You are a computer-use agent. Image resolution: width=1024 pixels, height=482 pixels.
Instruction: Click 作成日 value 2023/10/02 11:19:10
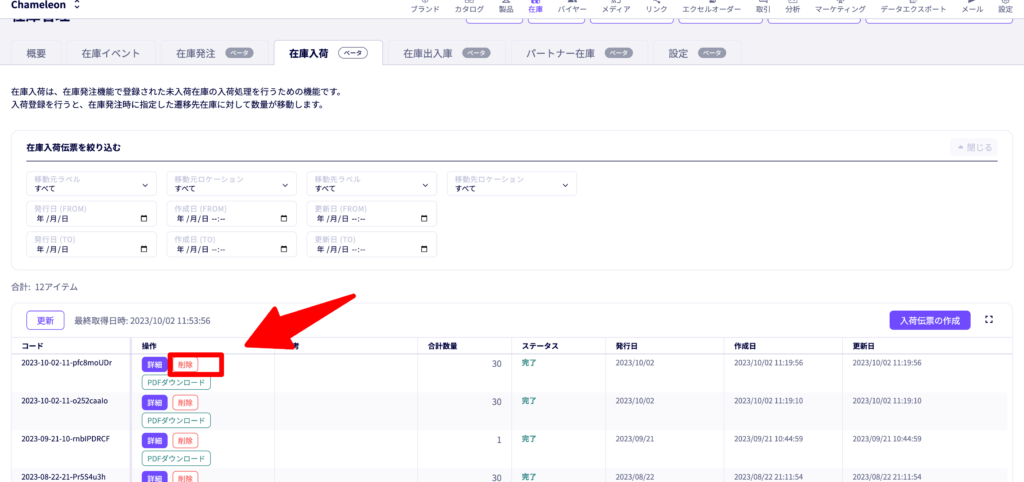tap(769, 400)
